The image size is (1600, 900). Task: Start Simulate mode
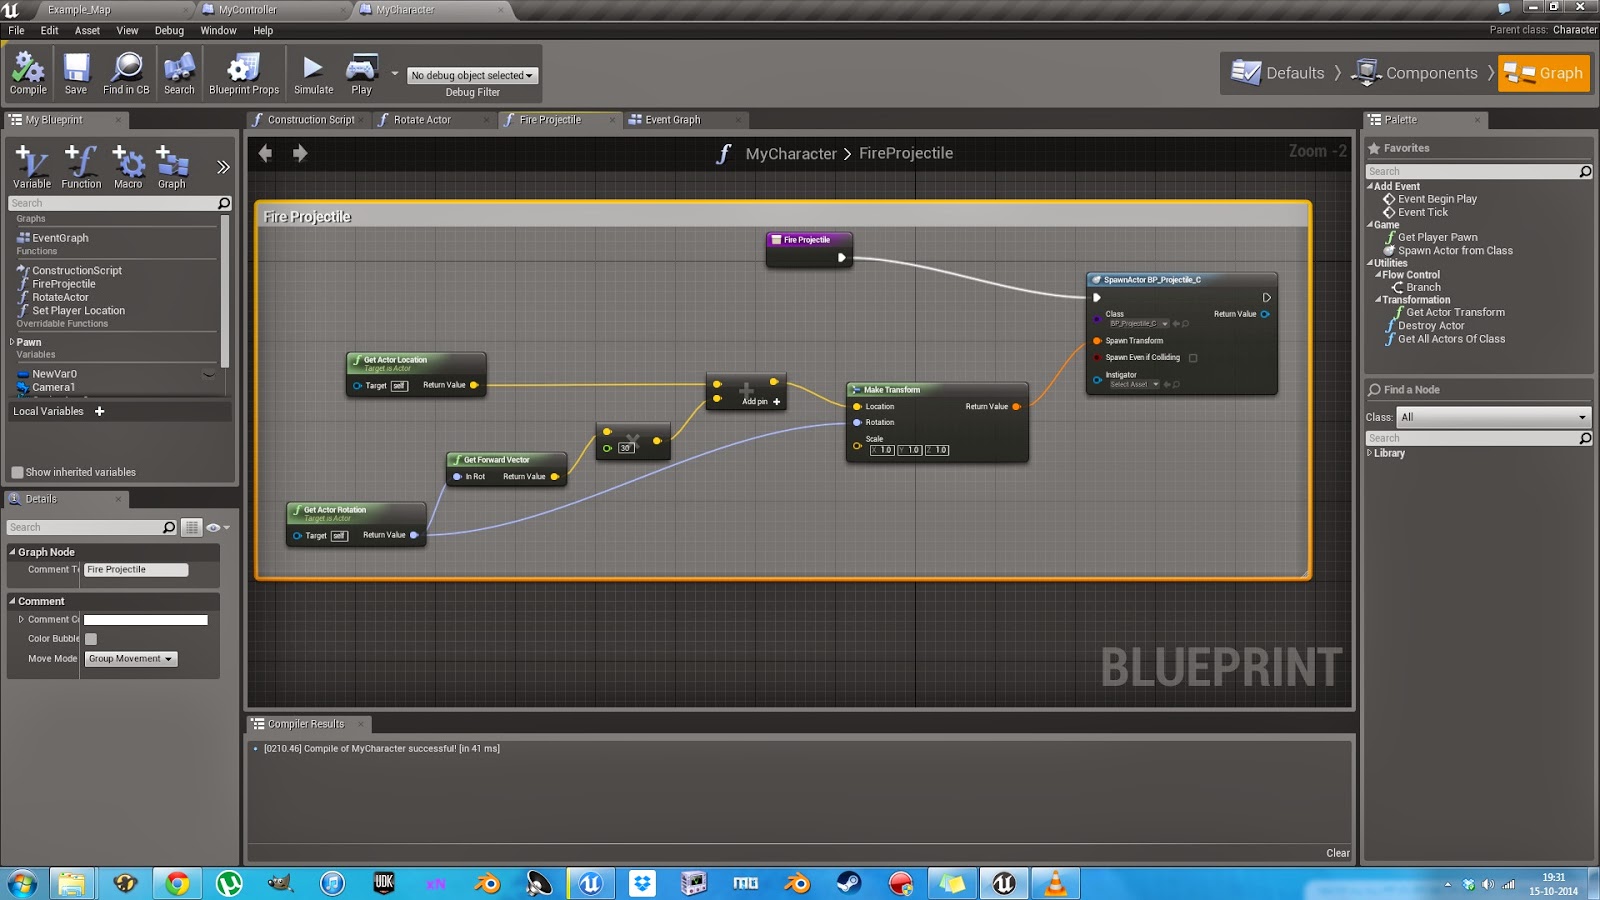click(x=313, y=72)
